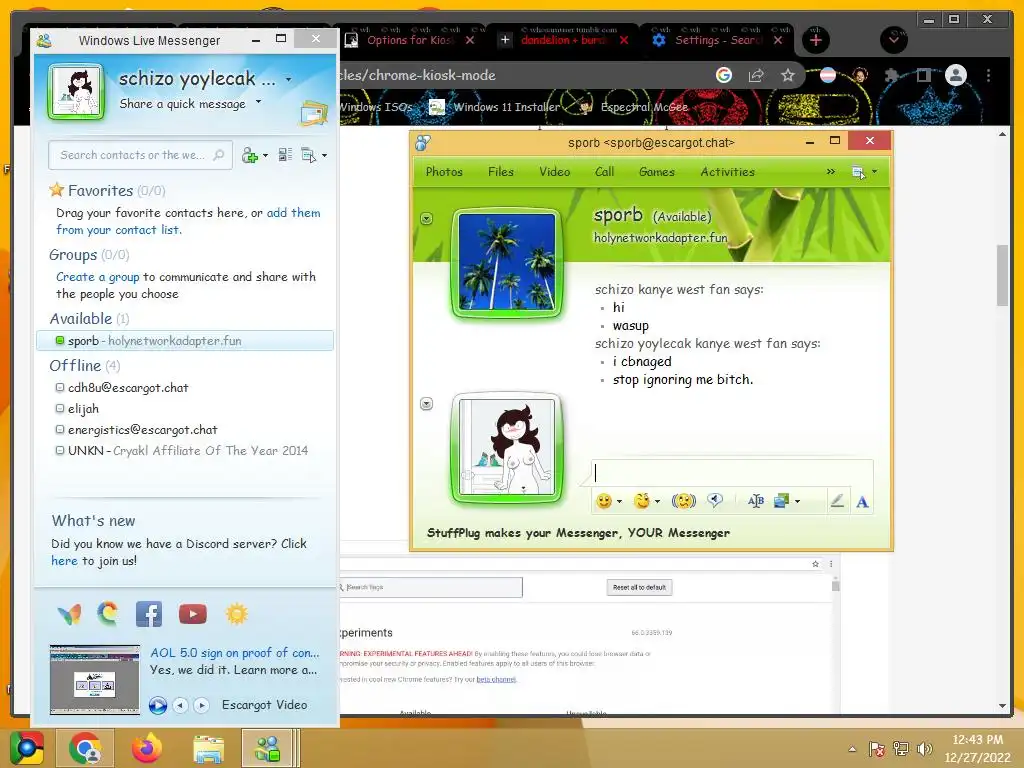Open the Share a quick message dropdown
Viewport: 1024px width, 768px height.
(259, 102)
